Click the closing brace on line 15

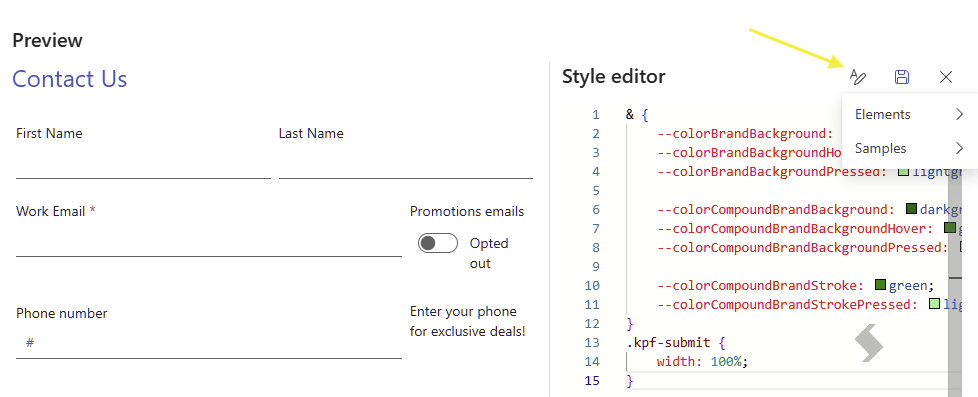(629, 381)
